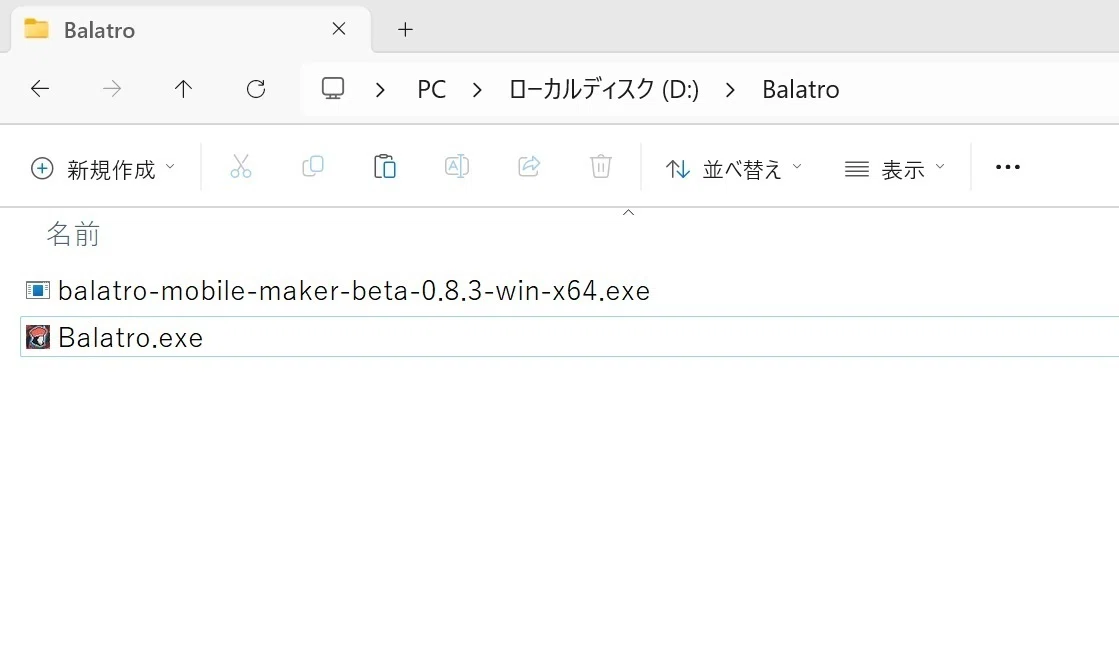Open the 表示 view dropdown
Screen dimensions: 1119x650
(895, 169)
